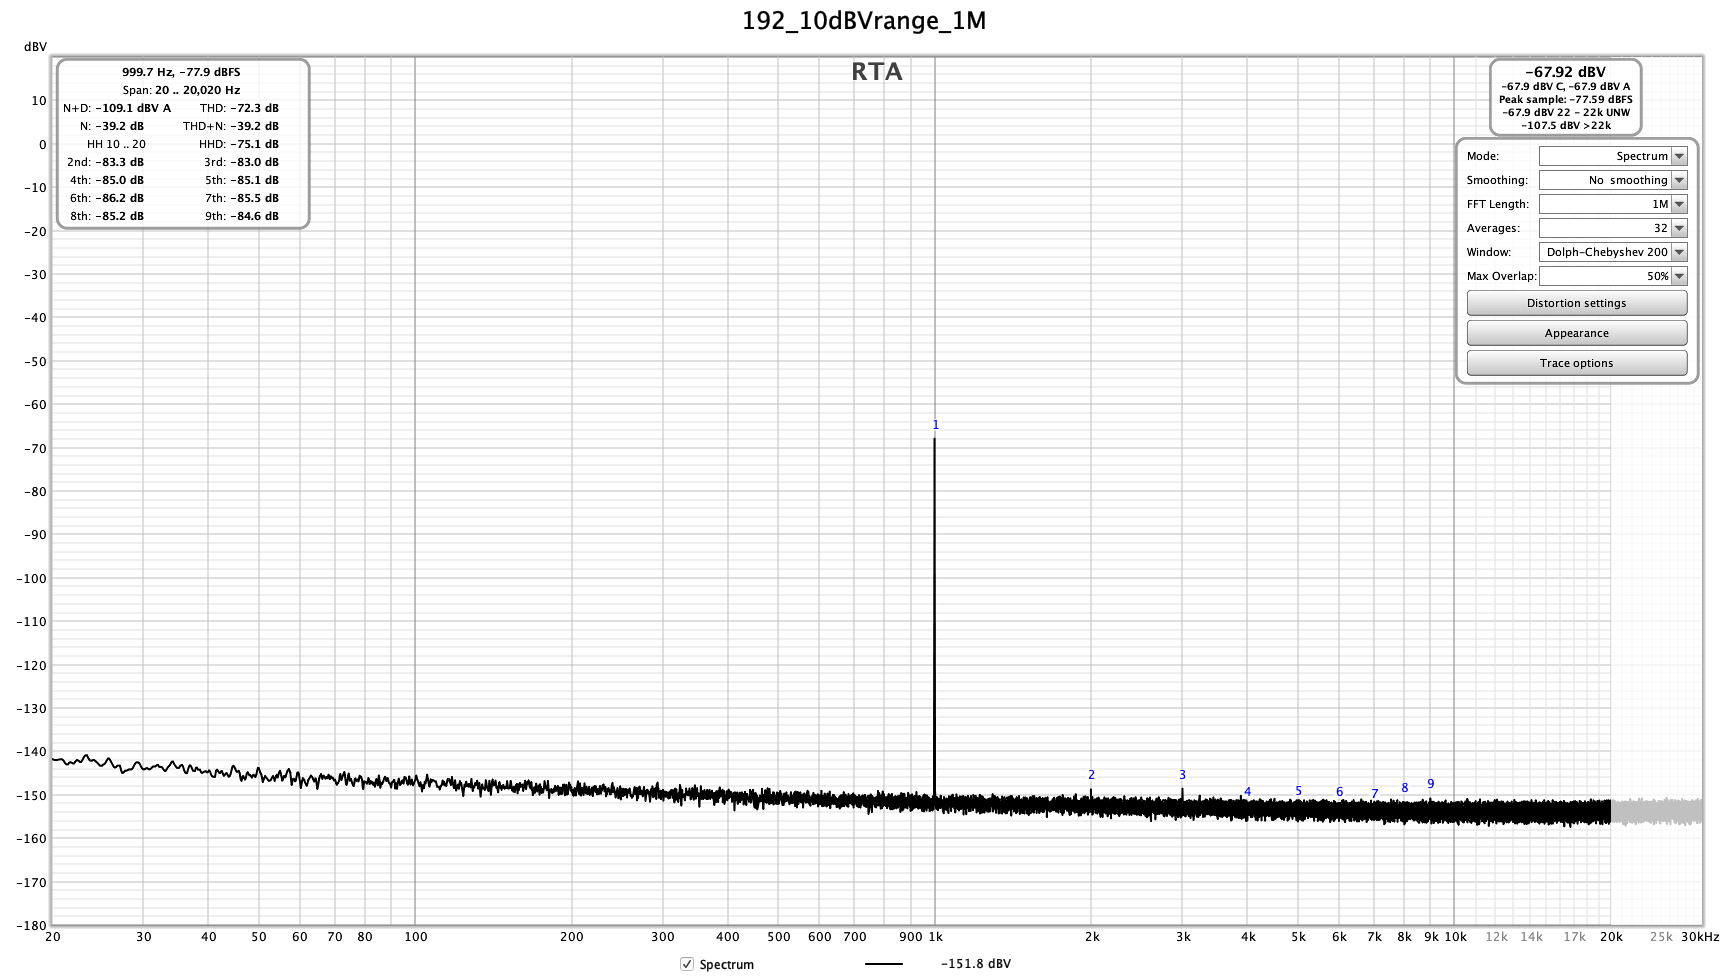
Task: Click the 2nd: -83.3 dB harmonic value
Action: pyautogui.click(x=105, y=162)
